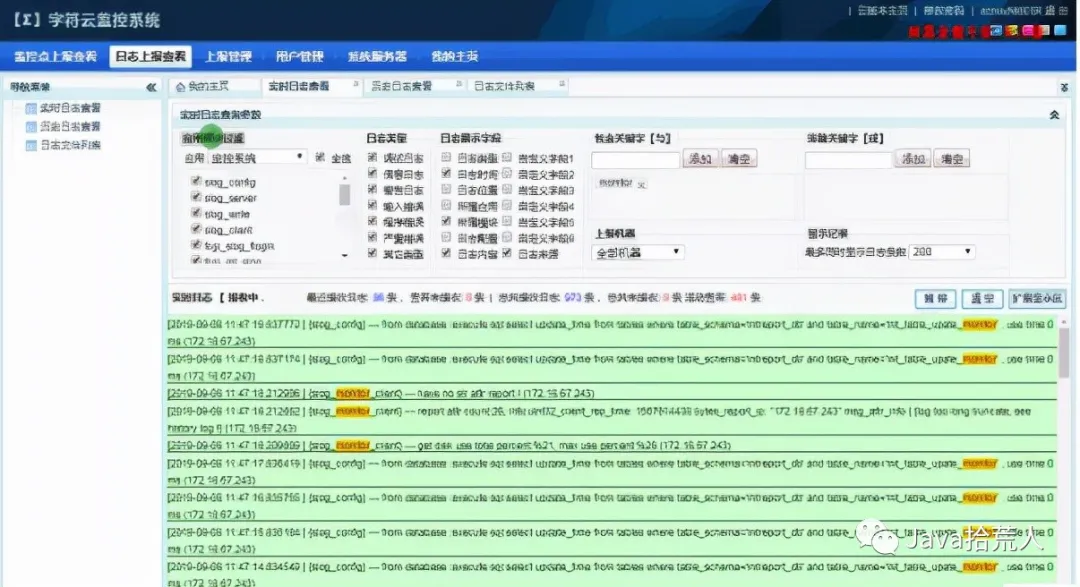The width and height of the screenshot is (1080, 587).
Task: Pick the pink theme color swatch
Action: point(1028,30)
